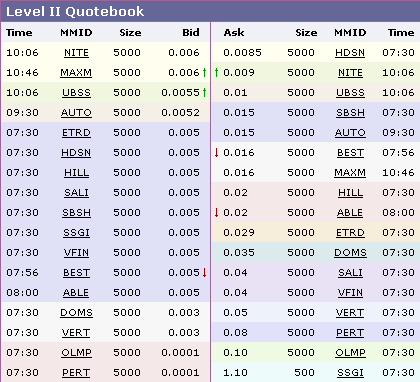Open PERT link at ask 0.08
The width and height of the screenshot is (420, 382).
coord(350,333)
